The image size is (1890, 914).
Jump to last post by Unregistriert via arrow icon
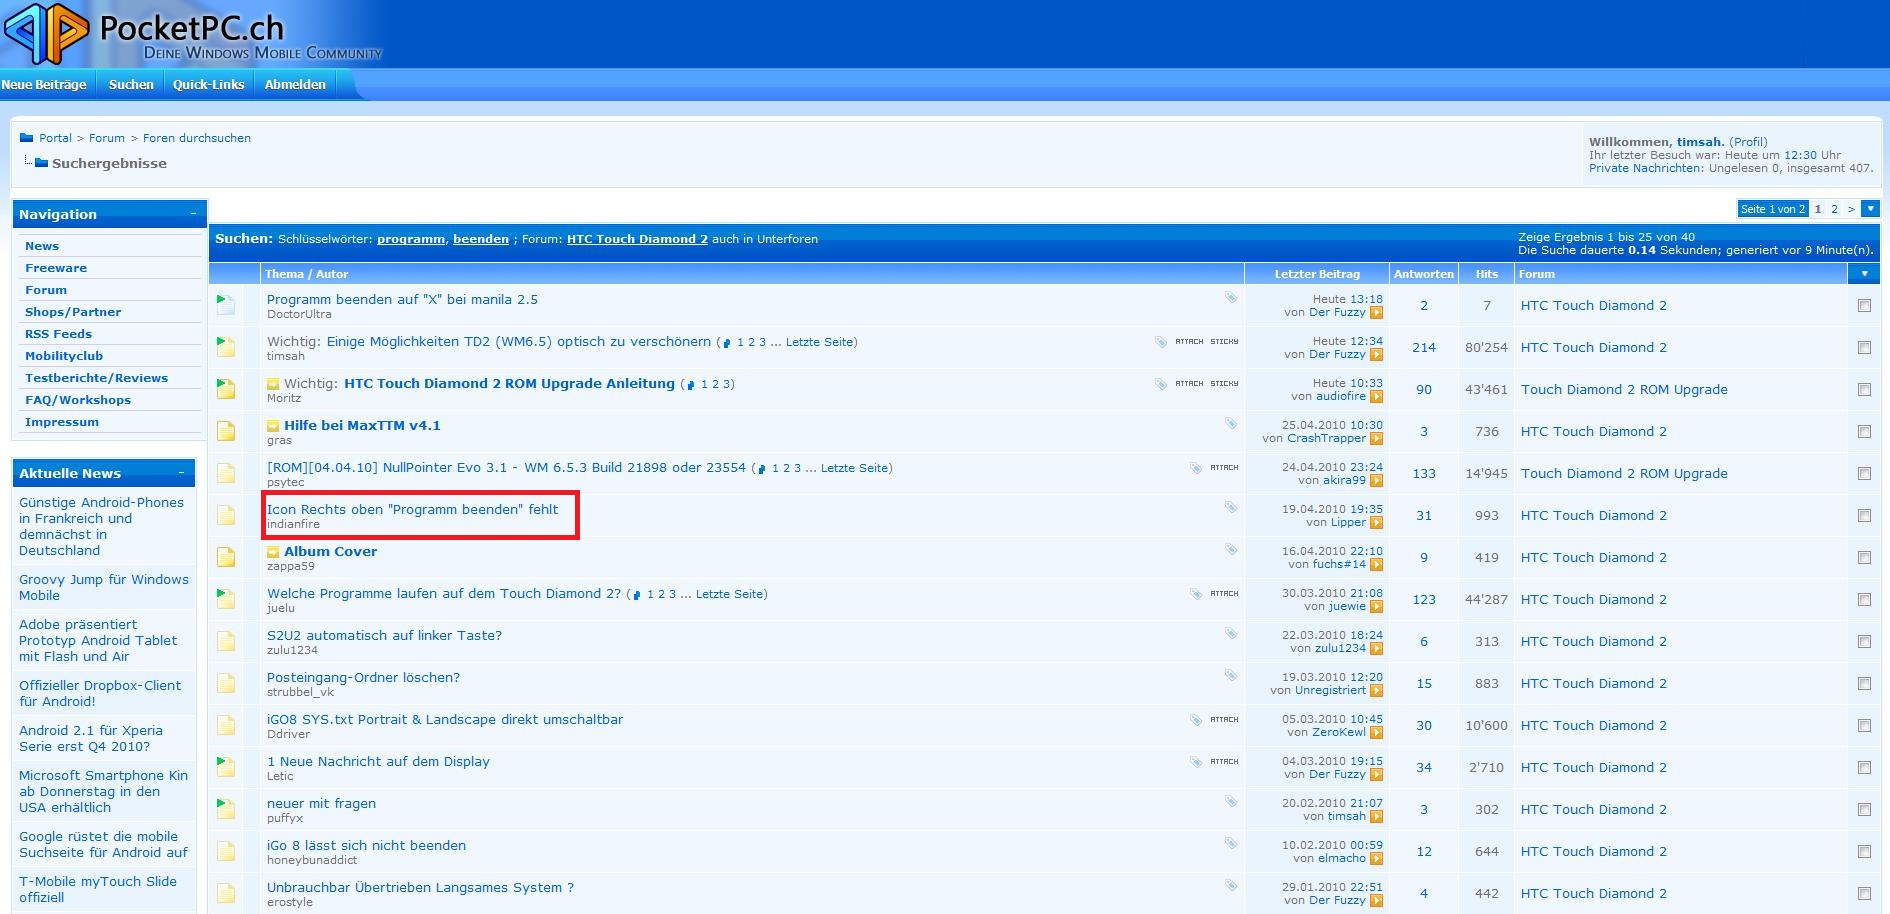[1377, 691]
